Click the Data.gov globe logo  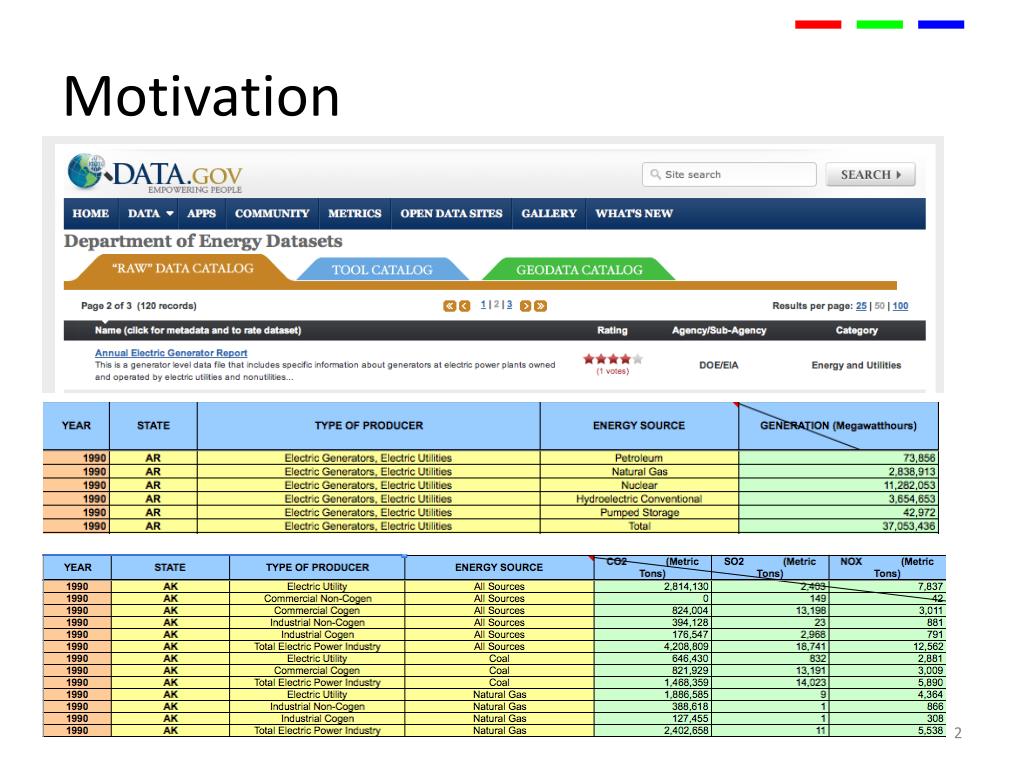pyautogui.click(x=86, y=171)
